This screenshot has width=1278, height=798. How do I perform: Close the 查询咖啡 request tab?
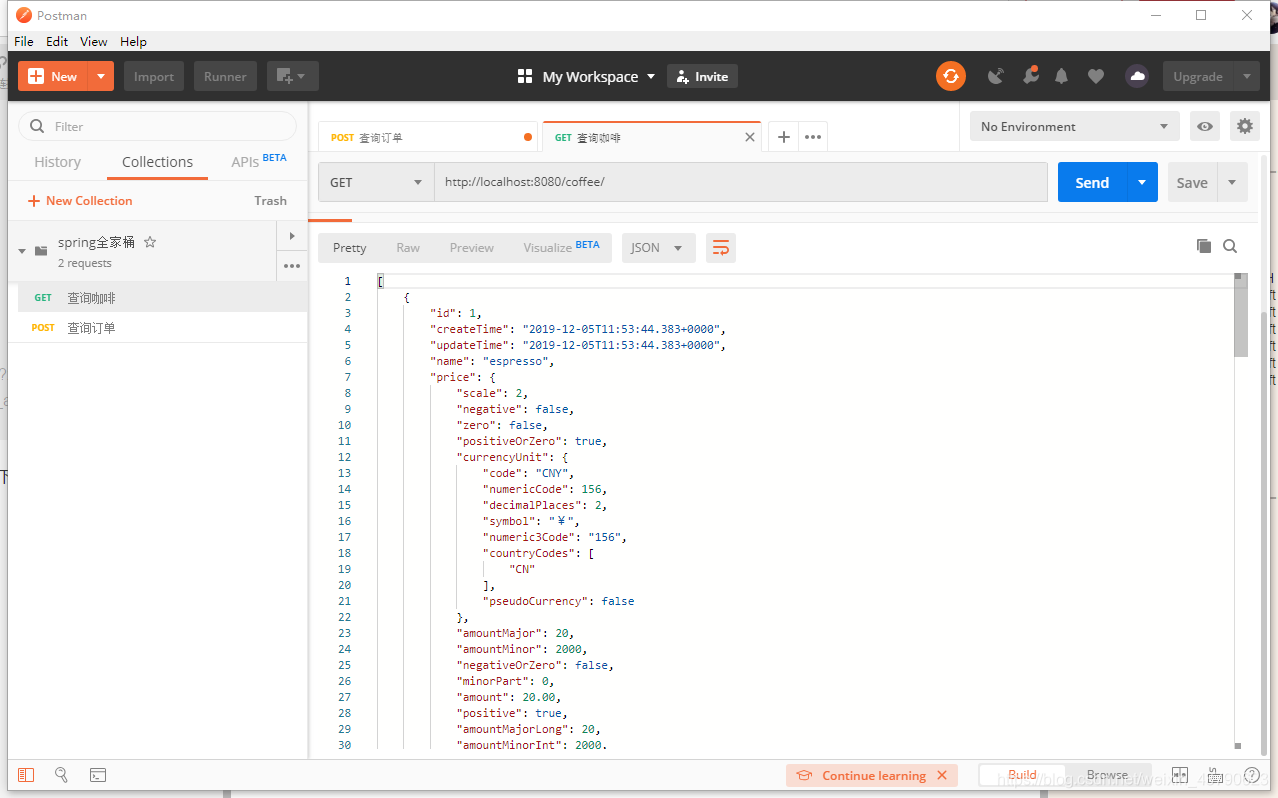(750, 137)
